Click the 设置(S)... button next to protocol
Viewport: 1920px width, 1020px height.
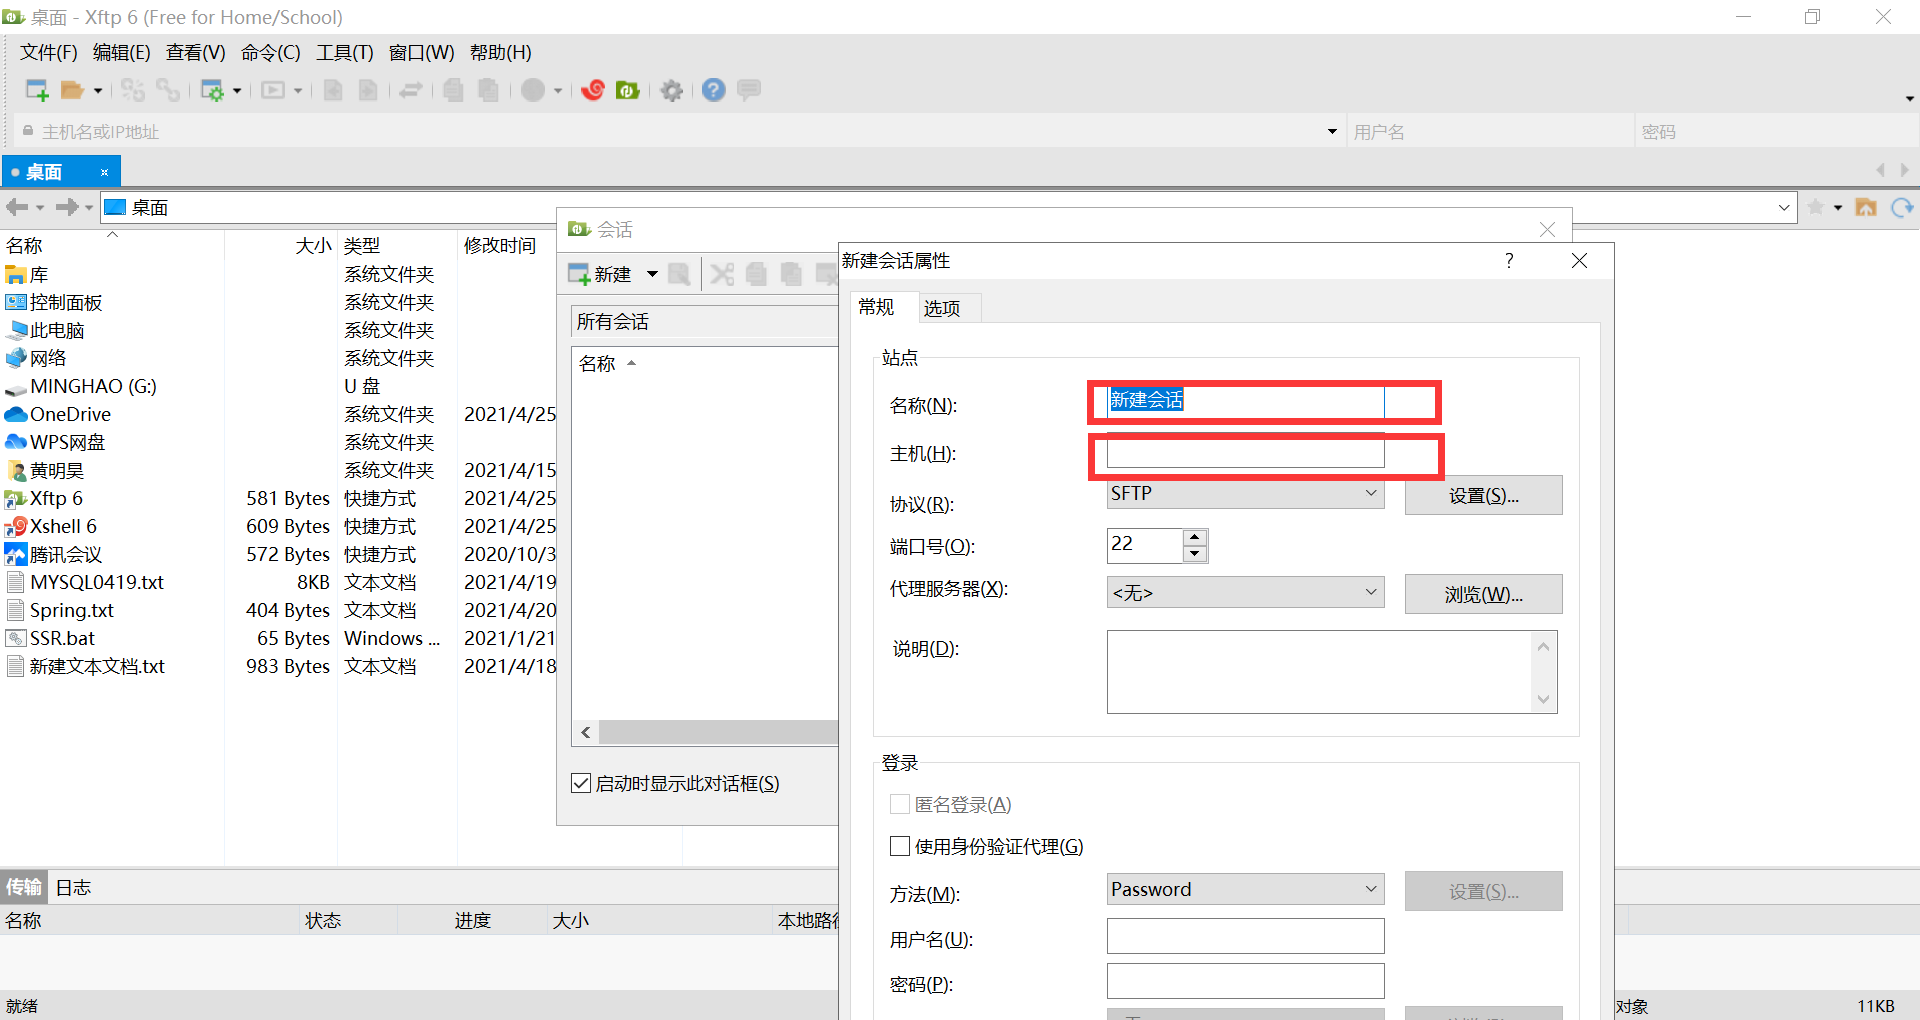pos(1483,495)
